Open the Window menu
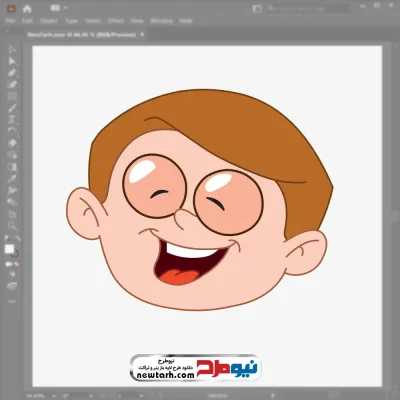 pos(162,21)
